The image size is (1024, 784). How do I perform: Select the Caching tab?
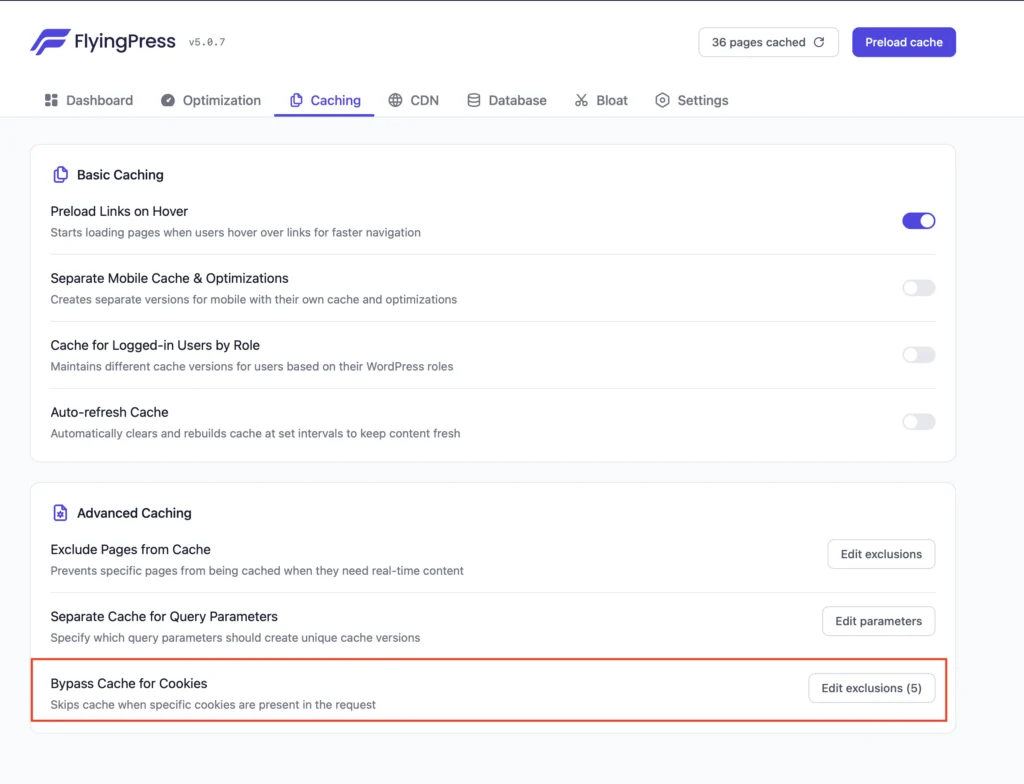tap(325, 100)
